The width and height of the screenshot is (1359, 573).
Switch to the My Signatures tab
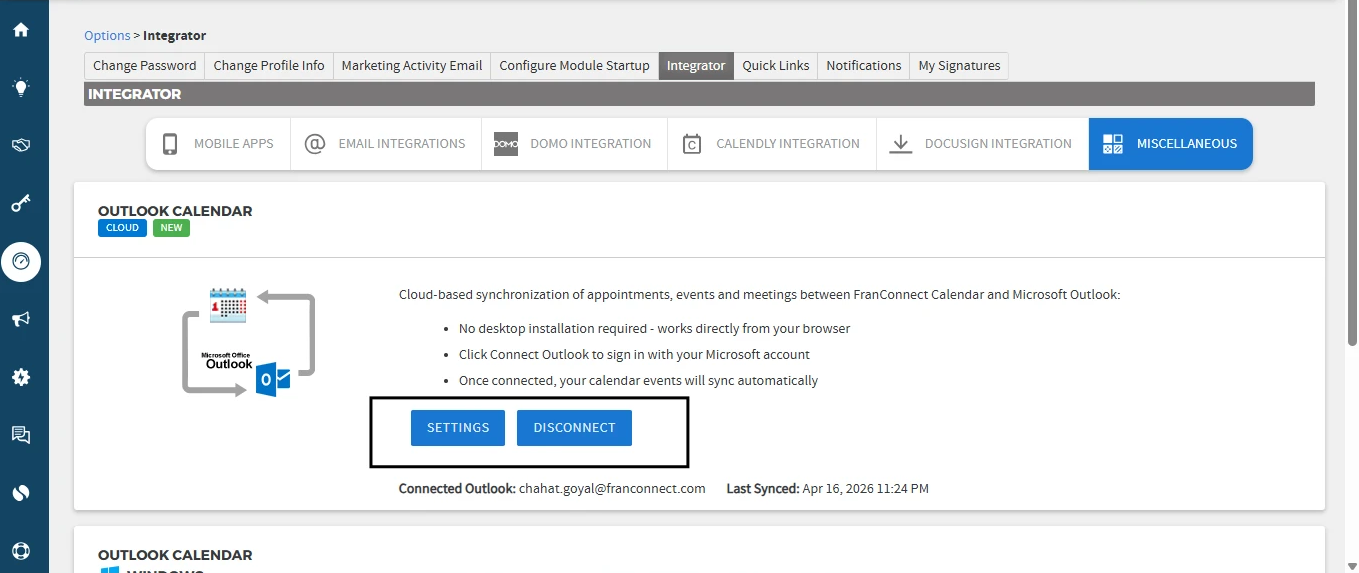(958, 66)
